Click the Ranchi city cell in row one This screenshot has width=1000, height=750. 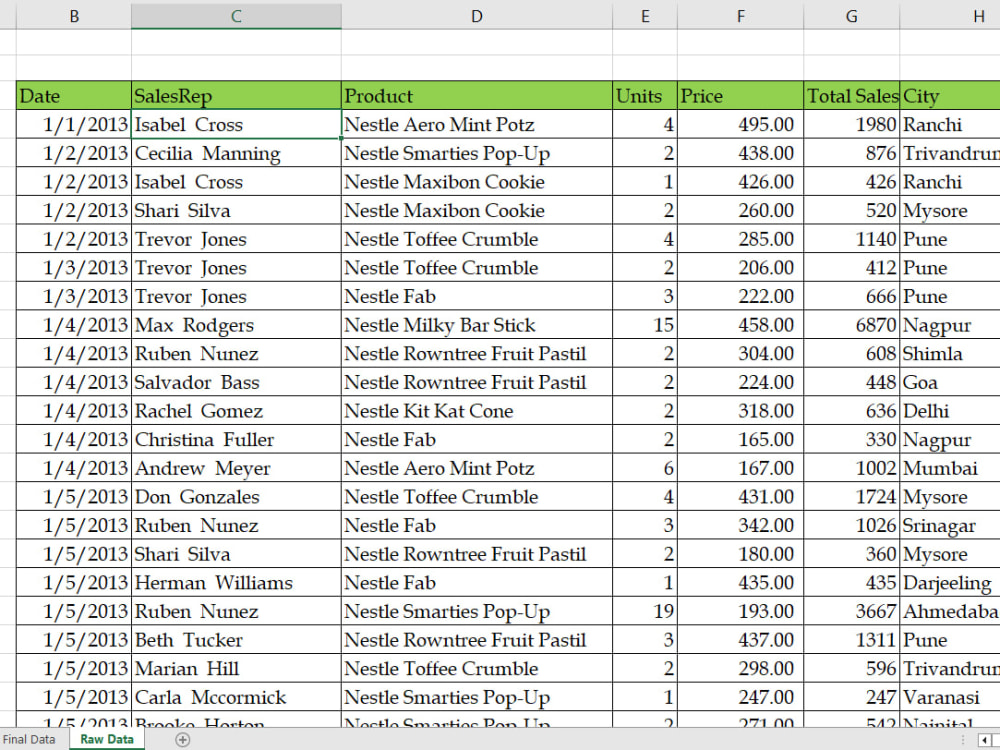938,125
